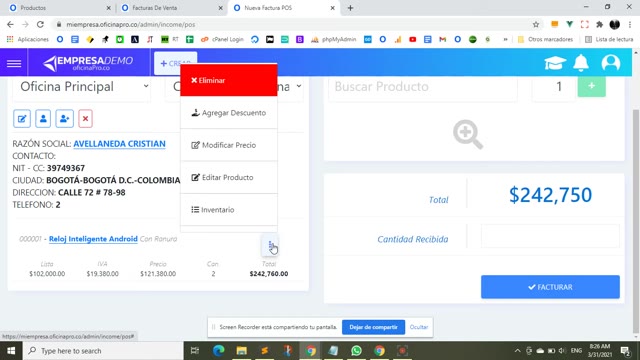Click the green add product plus button
The image size is (640, 360).
(x=591, y=86)
